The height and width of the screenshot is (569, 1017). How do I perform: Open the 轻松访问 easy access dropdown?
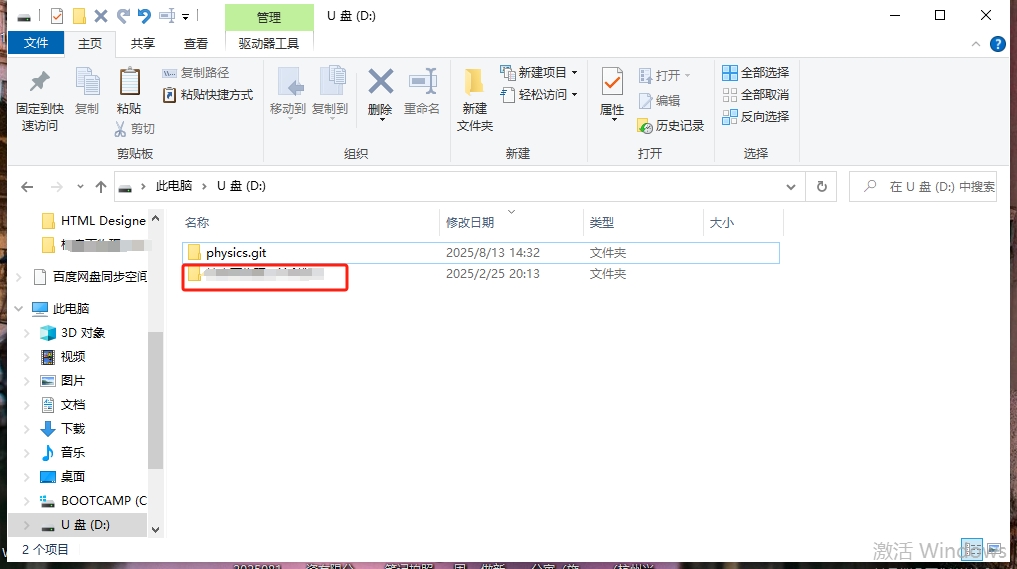click(538, 95)
